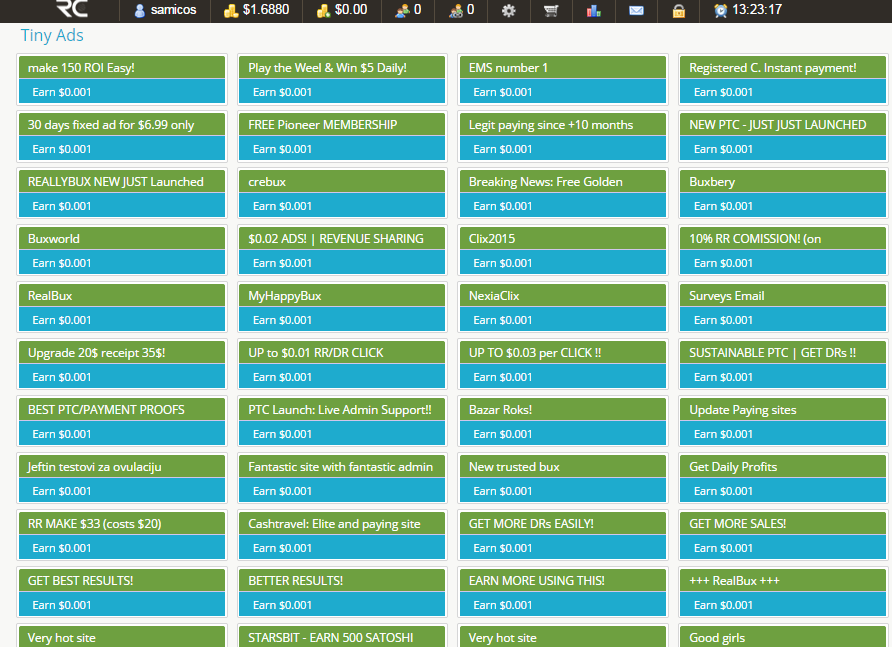The image size is (892, 647).
Task: Open the shopping cart icon
Action: pyautogui.click(x=551, y=11)
